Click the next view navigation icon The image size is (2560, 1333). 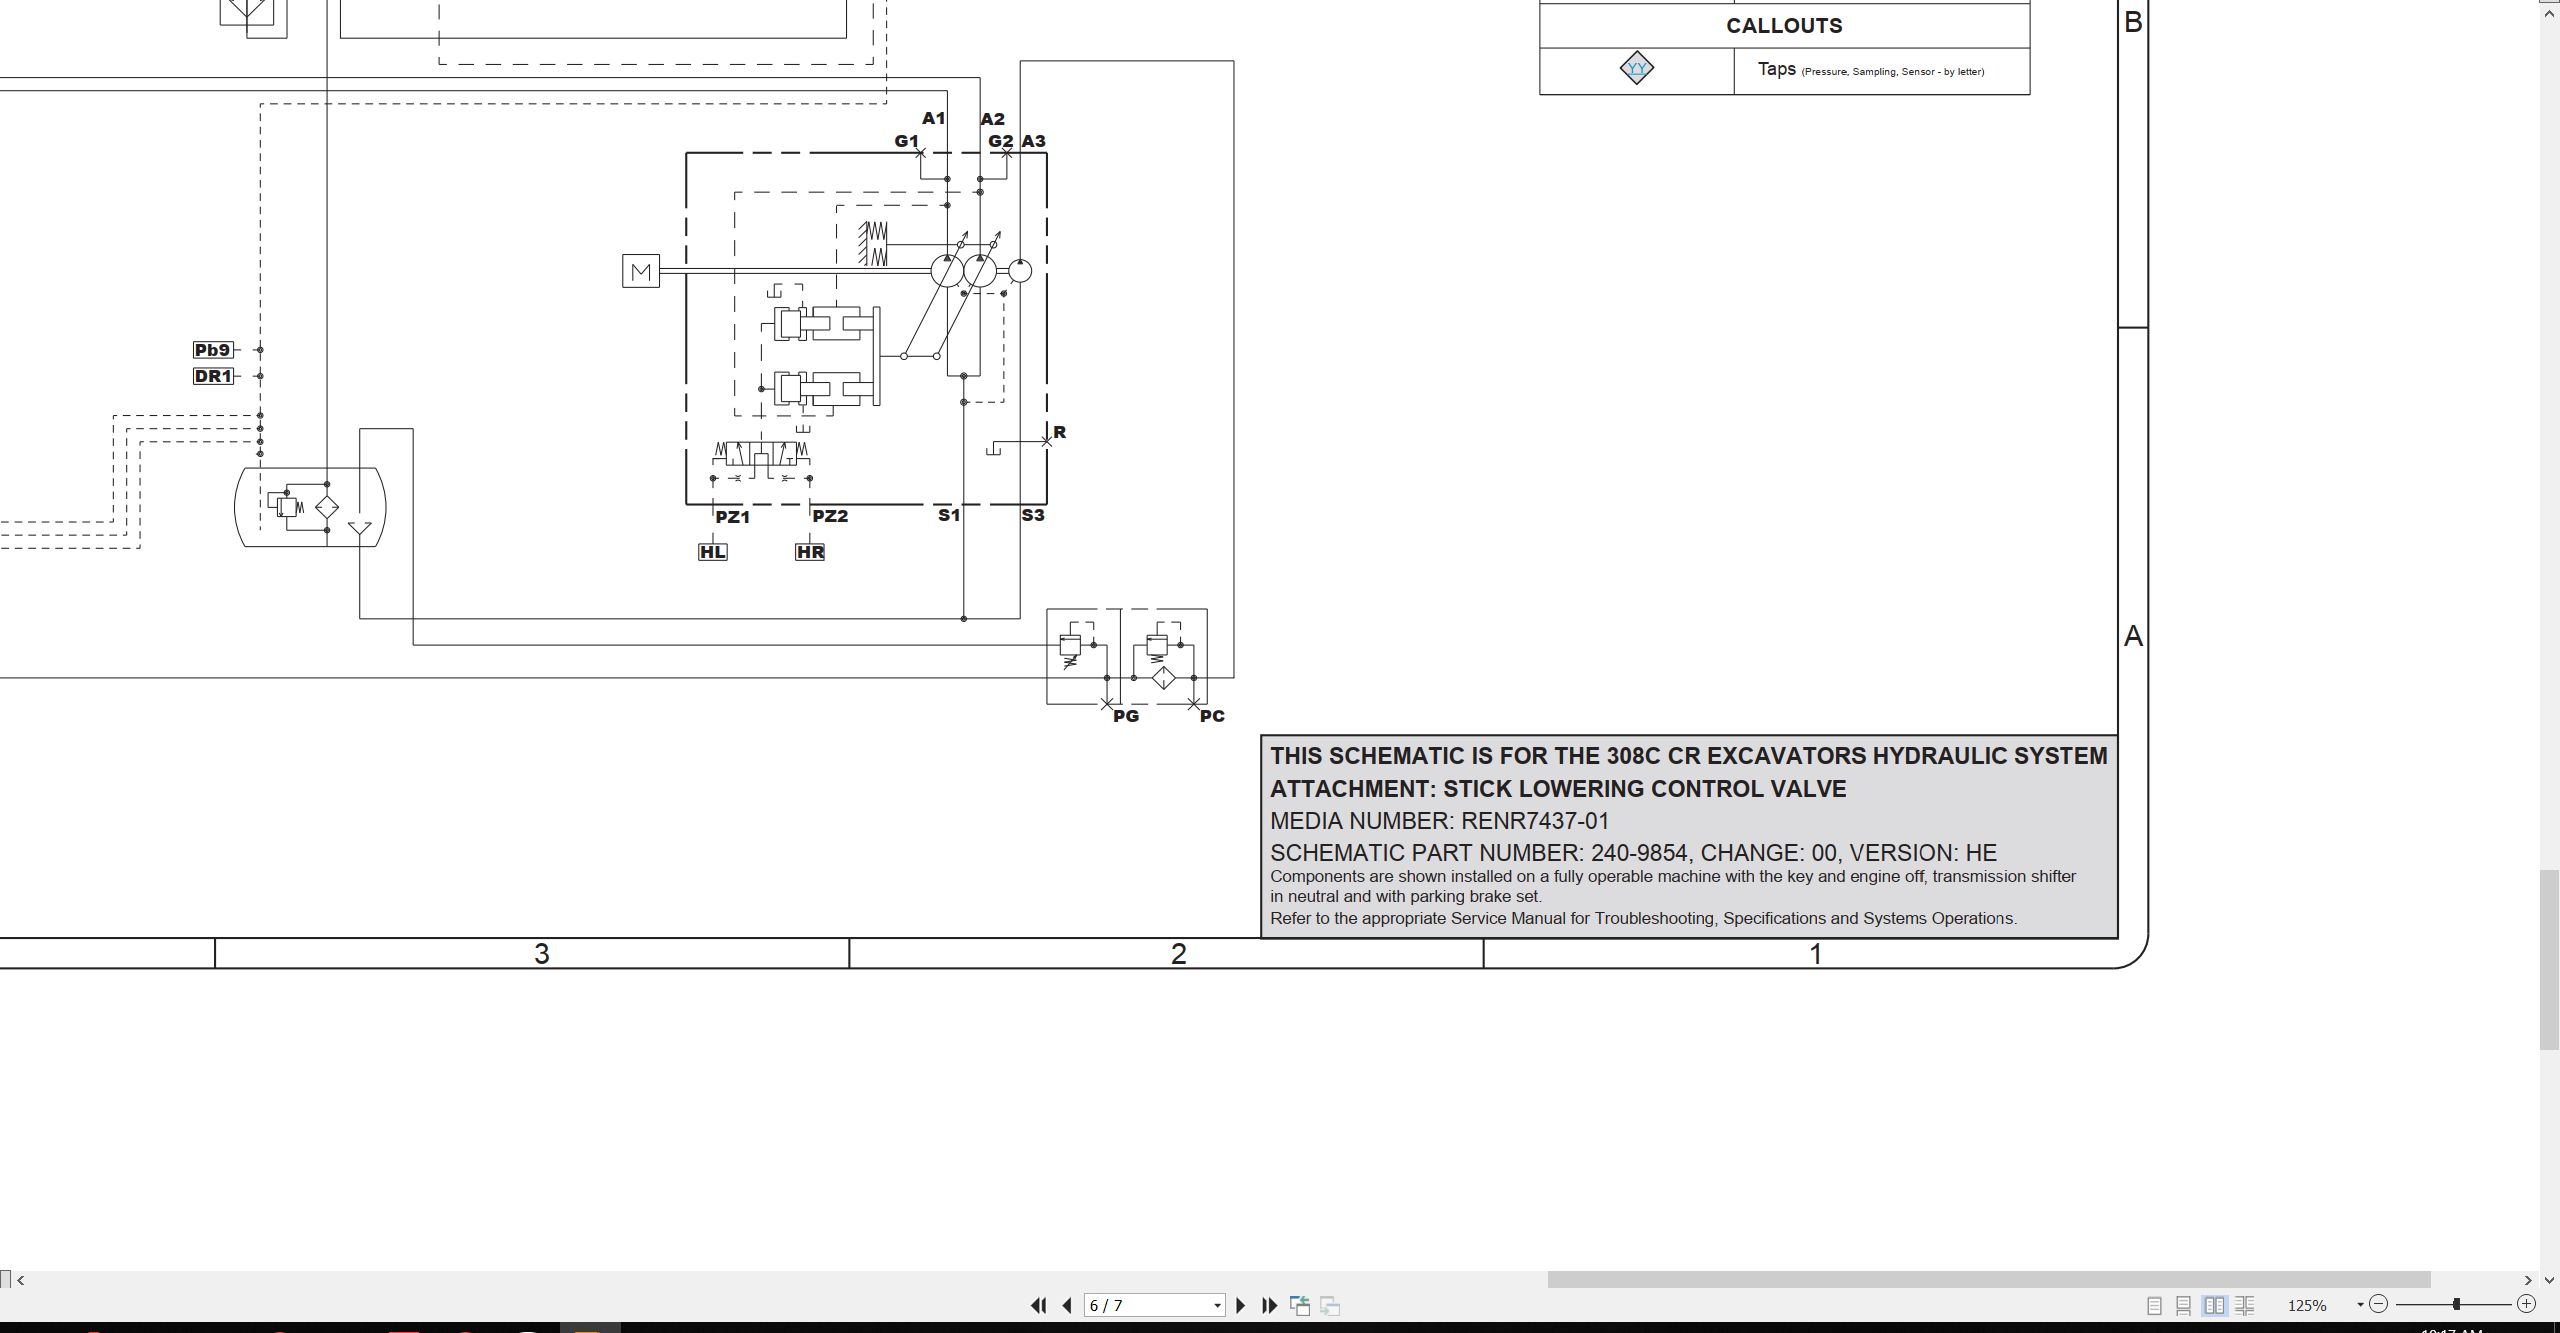pos(1330,1305)
